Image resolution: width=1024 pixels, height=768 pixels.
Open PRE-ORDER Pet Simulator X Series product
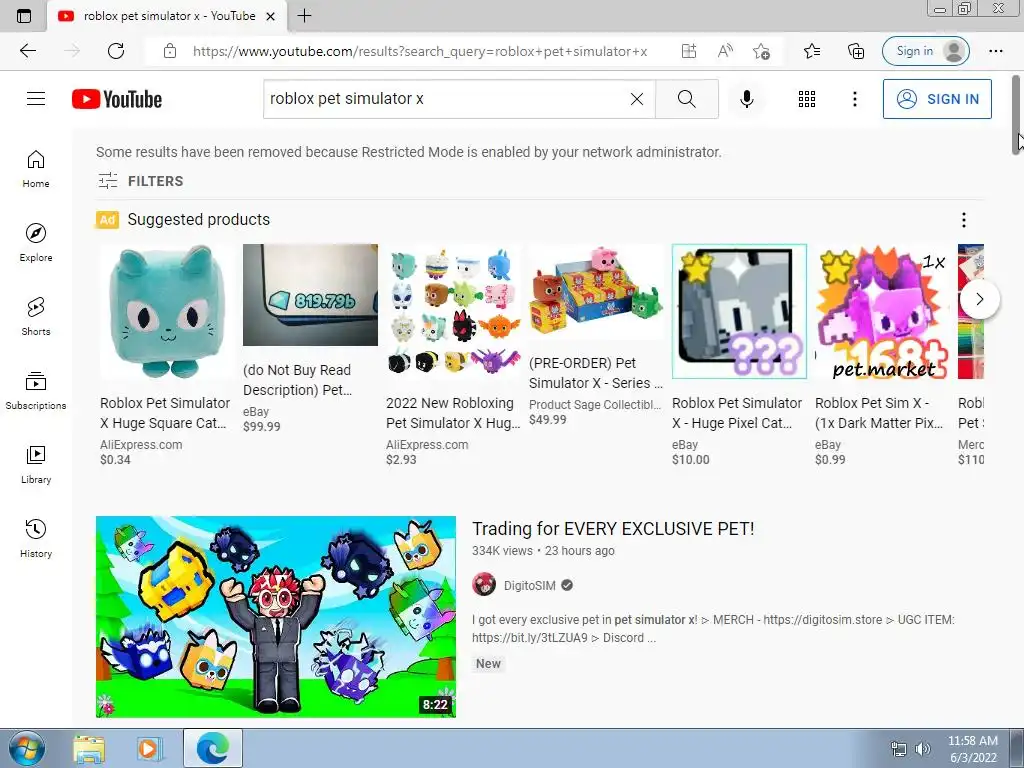(x=596, y=373)
